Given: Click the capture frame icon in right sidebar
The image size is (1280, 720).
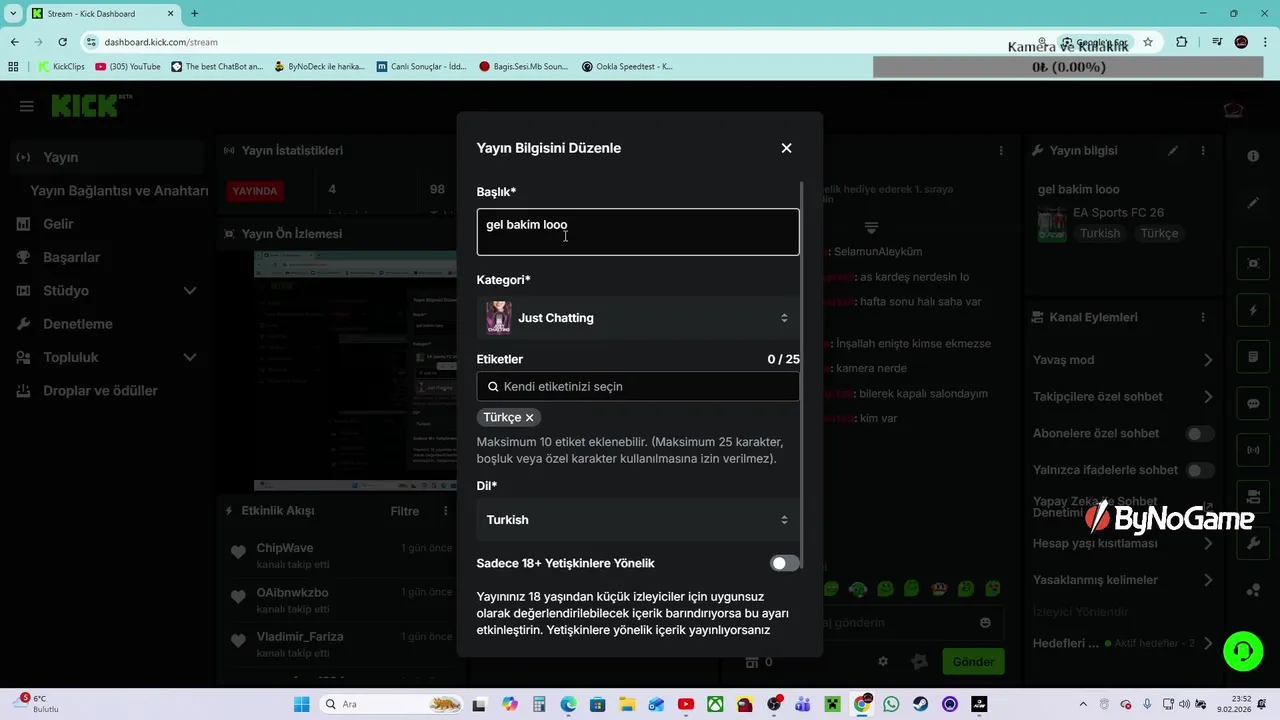Looking at the screenshot, I should [x=1253, y=263].
